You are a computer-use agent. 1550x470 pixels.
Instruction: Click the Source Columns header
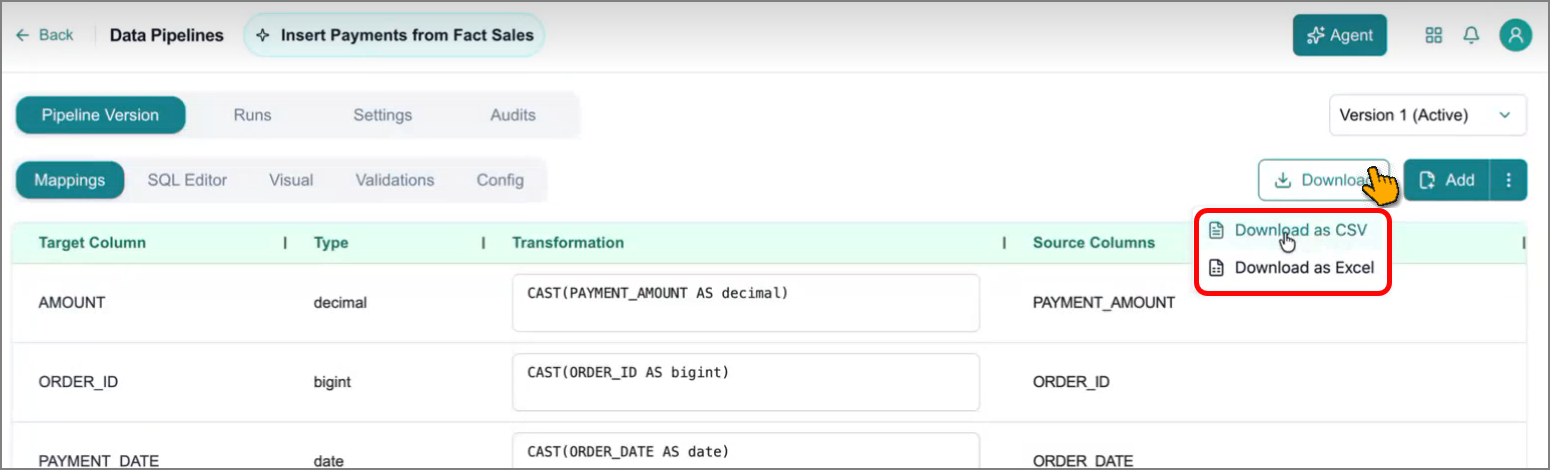coord(1094,242)
